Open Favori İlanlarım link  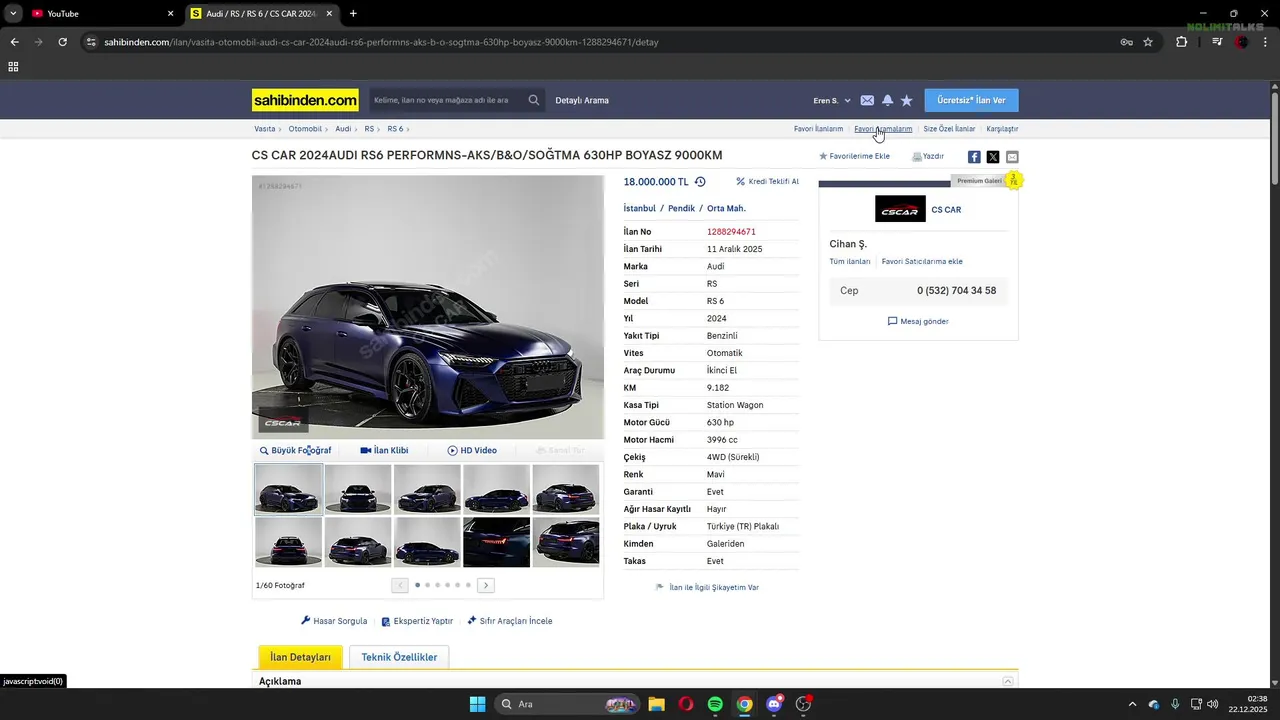pos(818,129)
